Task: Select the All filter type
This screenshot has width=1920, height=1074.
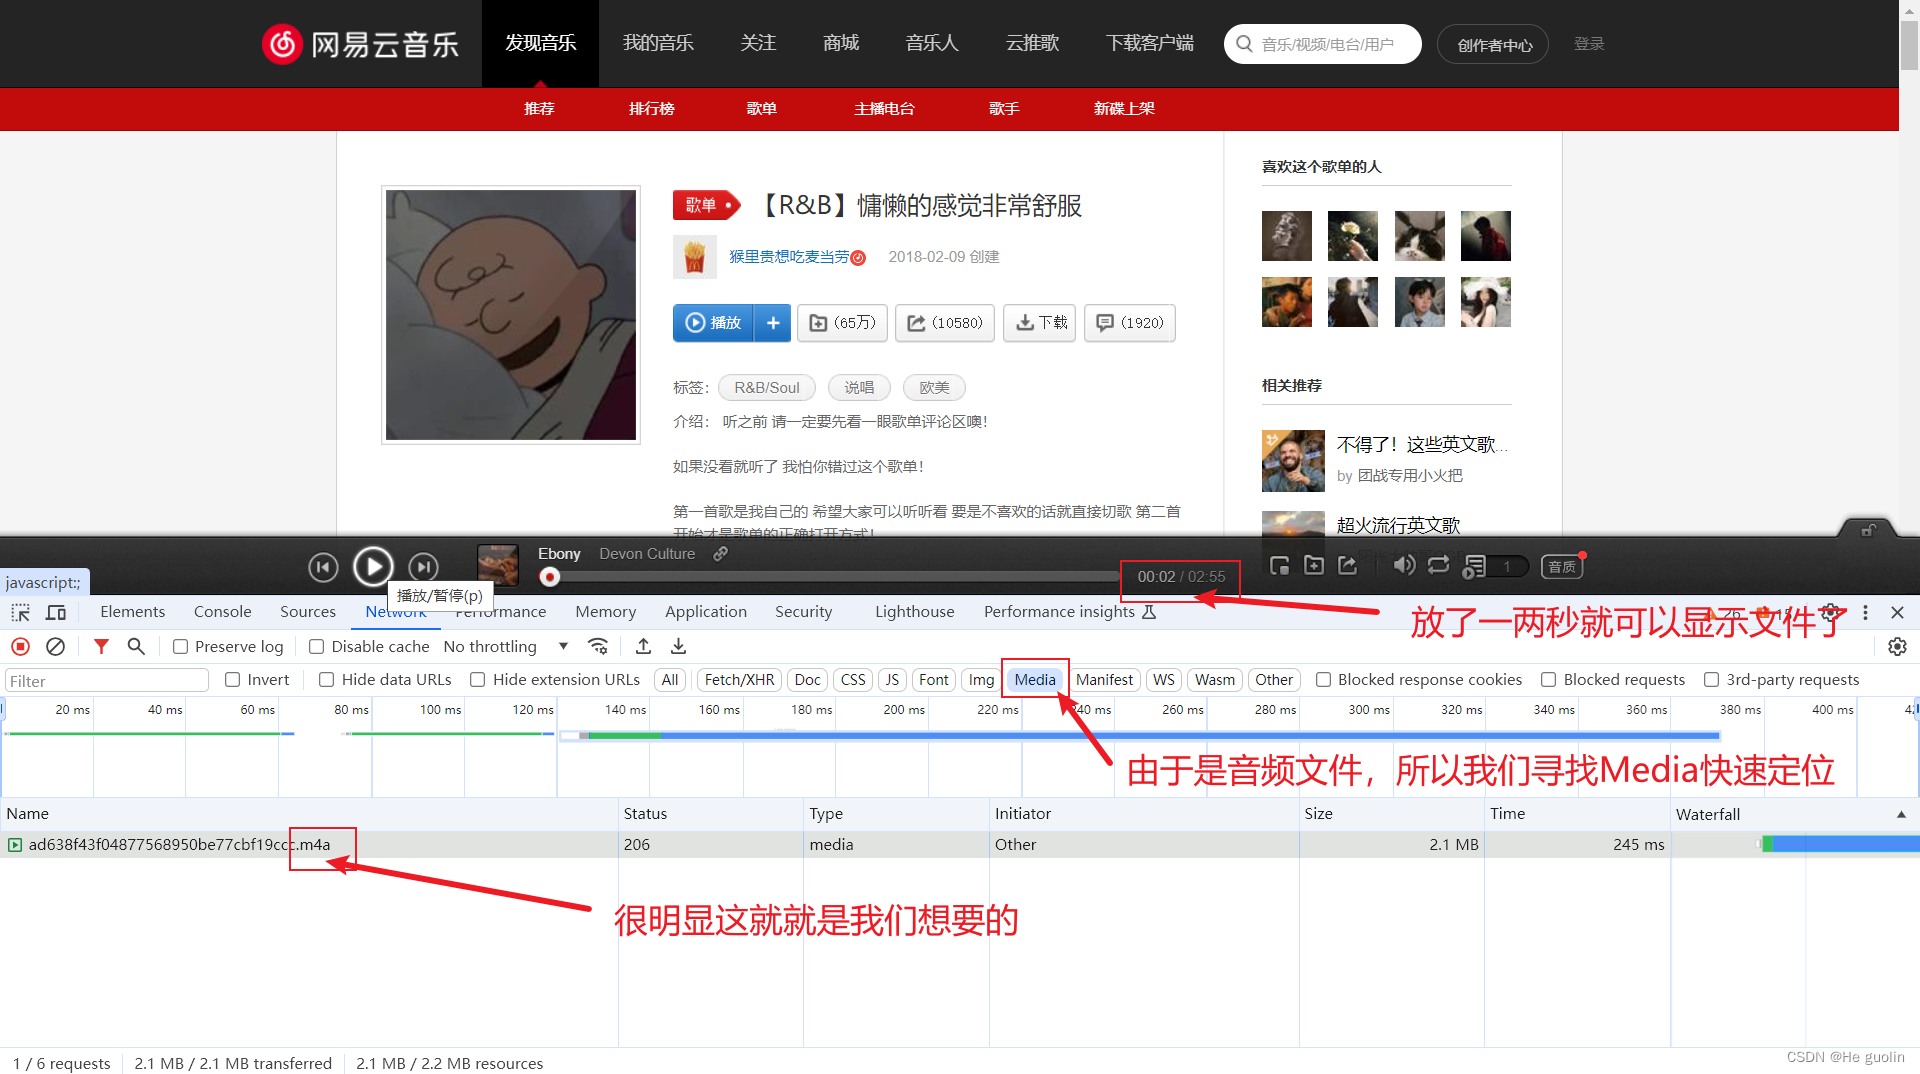Action: point(670,680)
